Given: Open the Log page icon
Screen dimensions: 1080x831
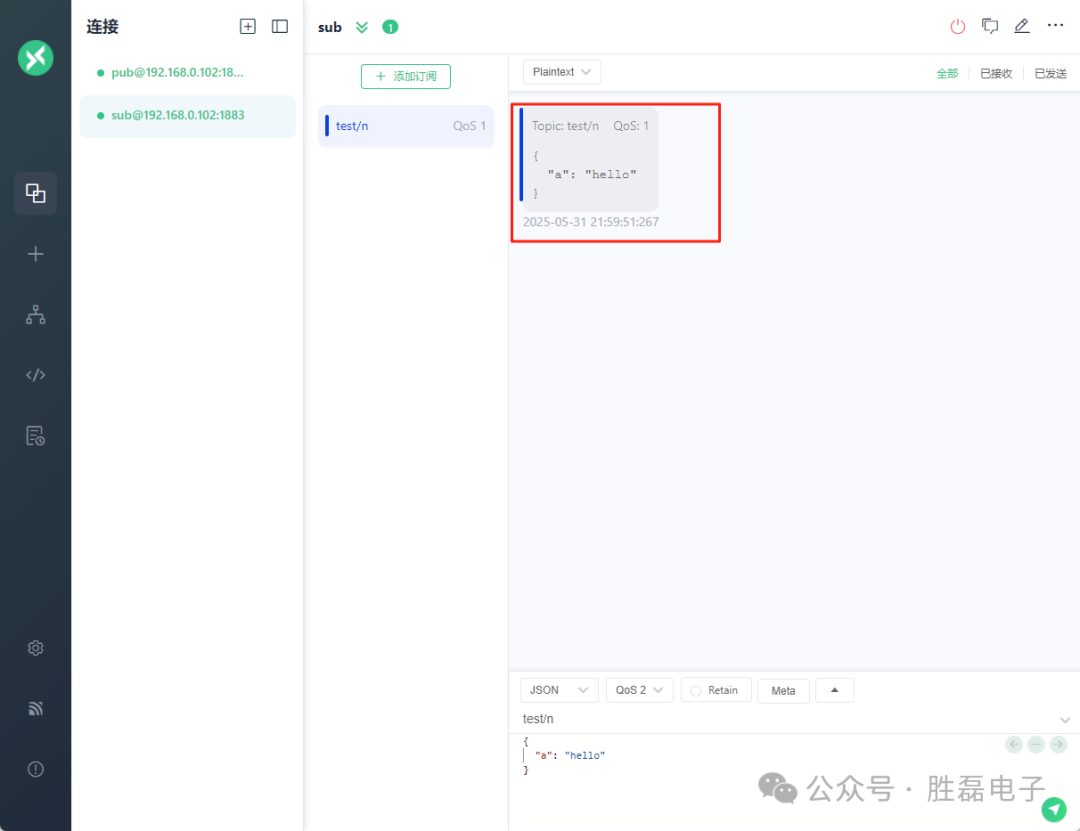Looking at the screenshot, I should pyautogui.click(x=35, y=435).
